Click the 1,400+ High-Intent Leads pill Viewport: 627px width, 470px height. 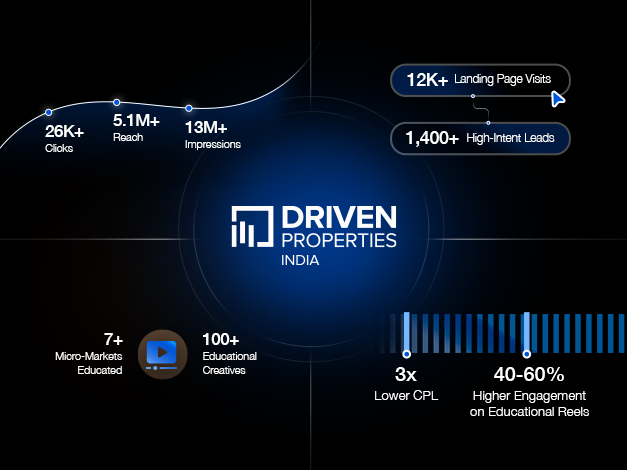point(480,139)
